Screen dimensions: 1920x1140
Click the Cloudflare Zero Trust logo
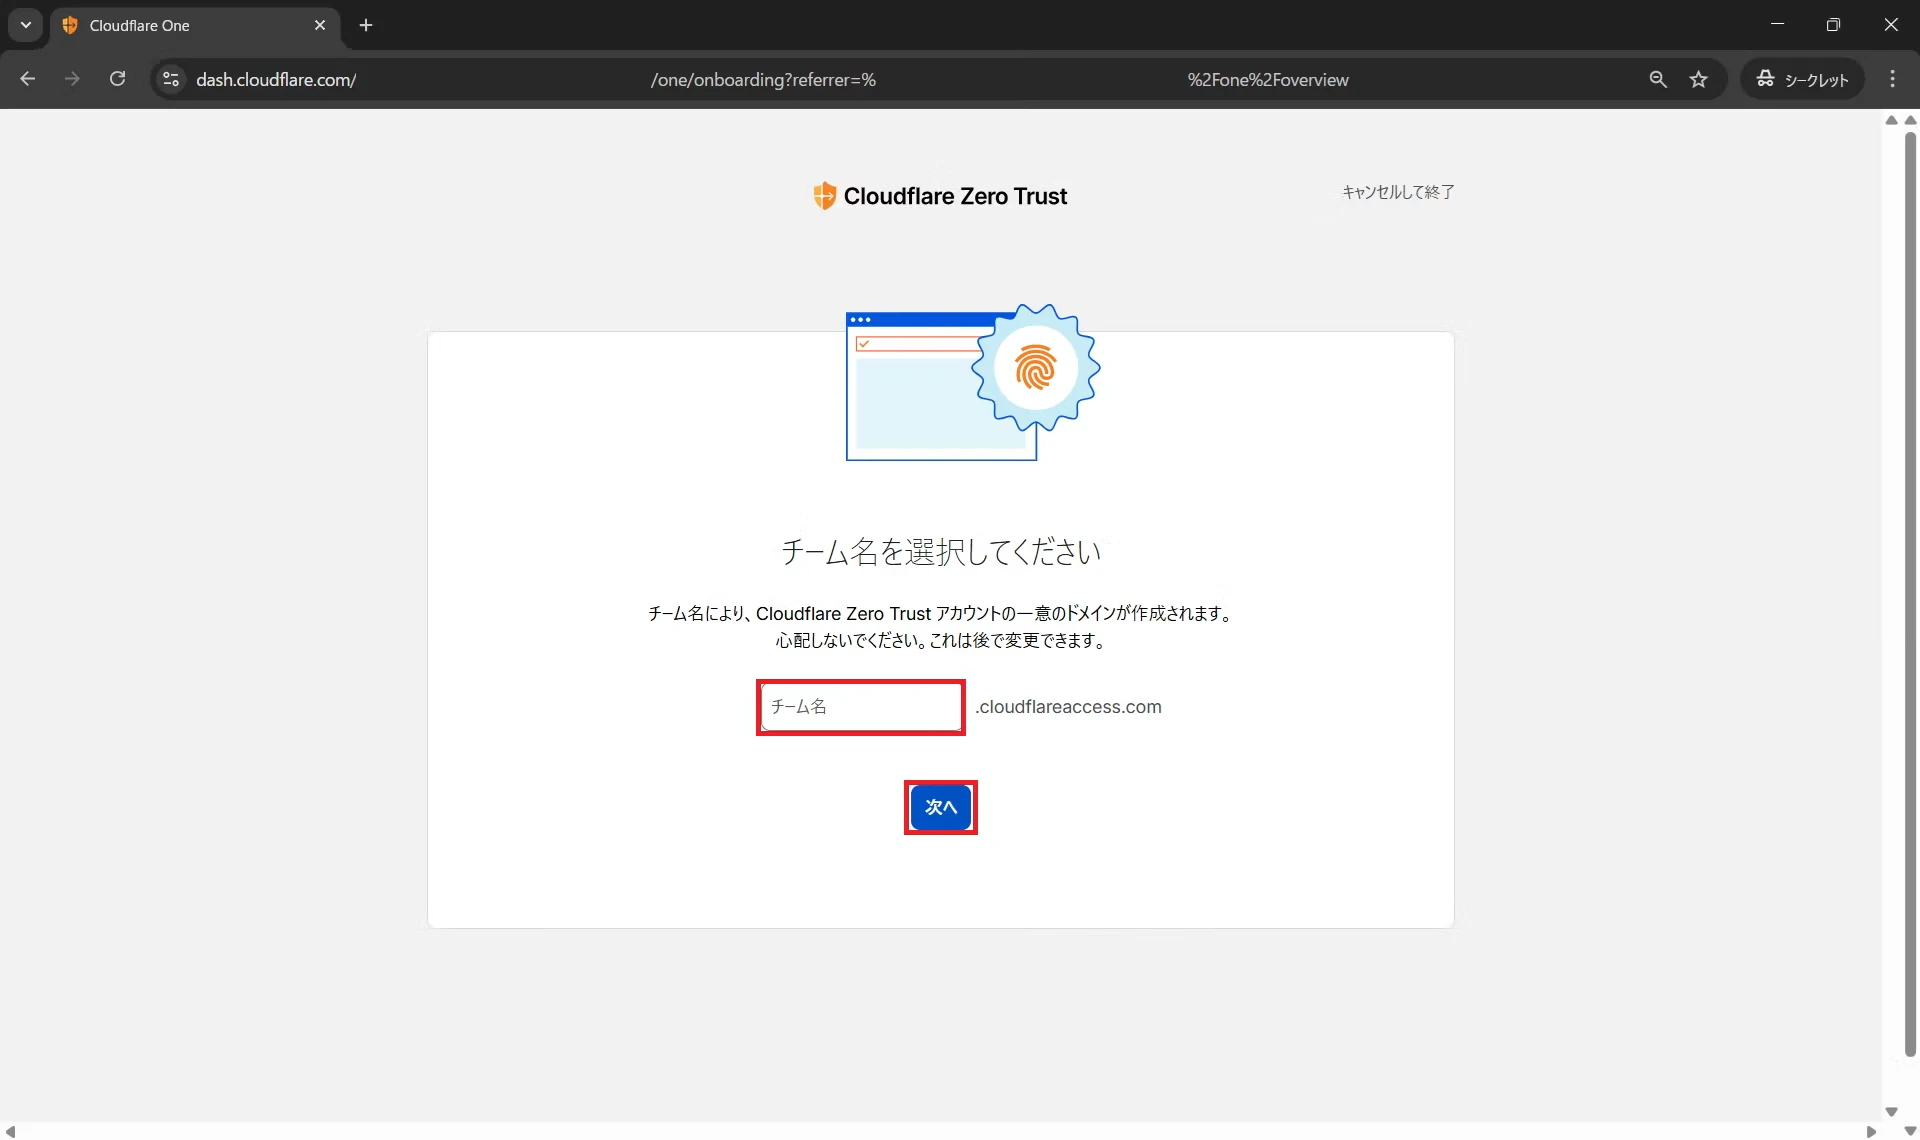pyautogui.click(x=940, y=196)
